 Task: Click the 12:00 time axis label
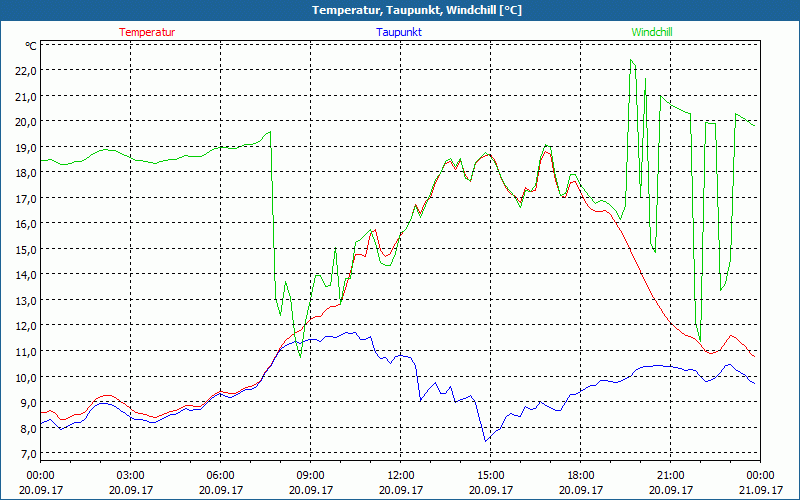click(401, 476)
